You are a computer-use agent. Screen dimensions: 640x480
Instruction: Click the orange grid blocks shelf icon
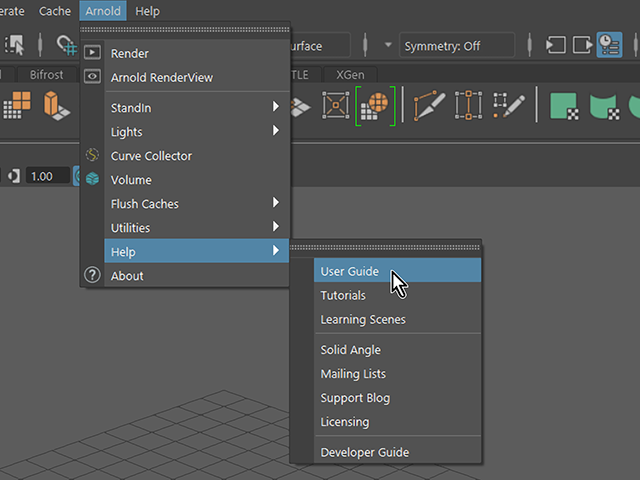pyautogui.click(x=17, y=105)
